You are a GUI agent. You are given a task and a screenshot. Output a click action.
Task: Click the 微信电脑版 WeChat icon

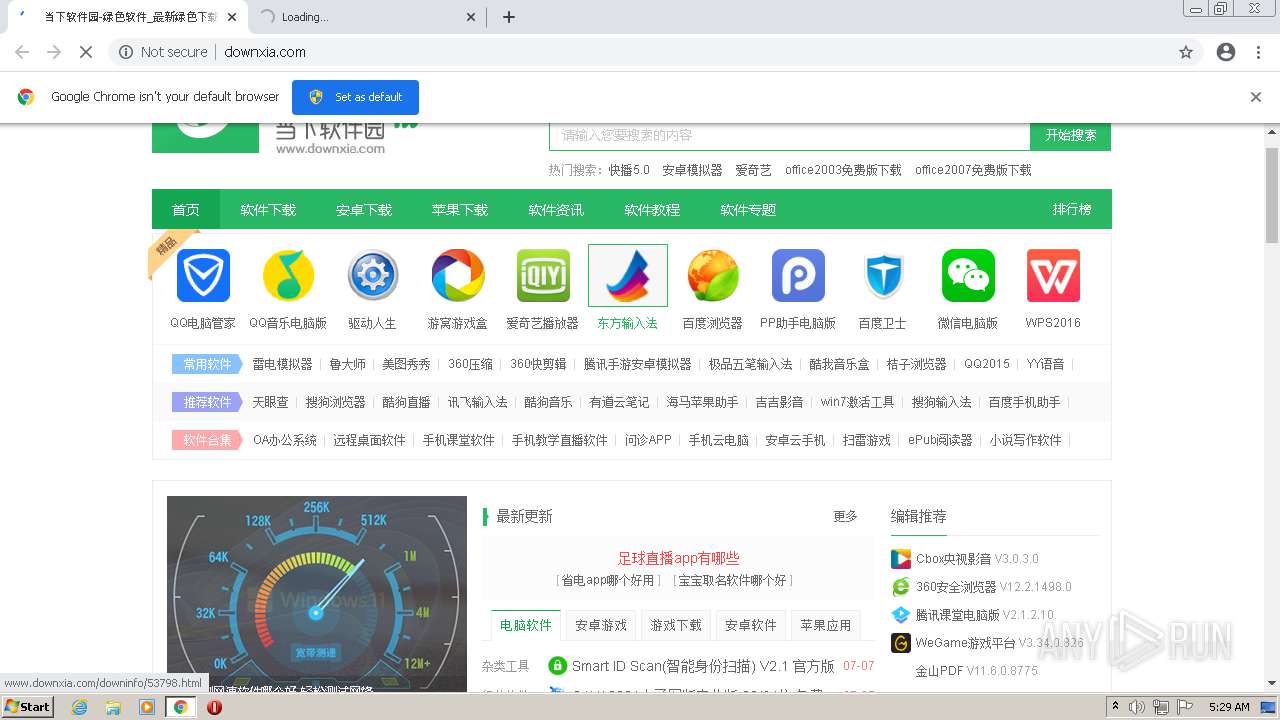pyautogui.click(x=968, y=276)
